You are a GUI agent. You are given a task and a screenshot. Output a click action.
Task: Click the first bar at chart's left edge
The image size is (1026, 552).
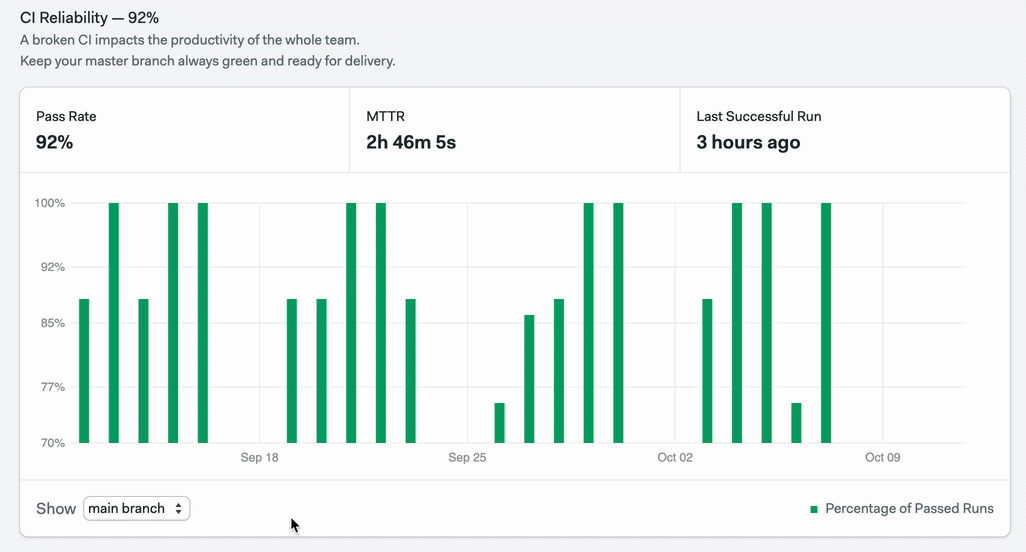[84, 371]
